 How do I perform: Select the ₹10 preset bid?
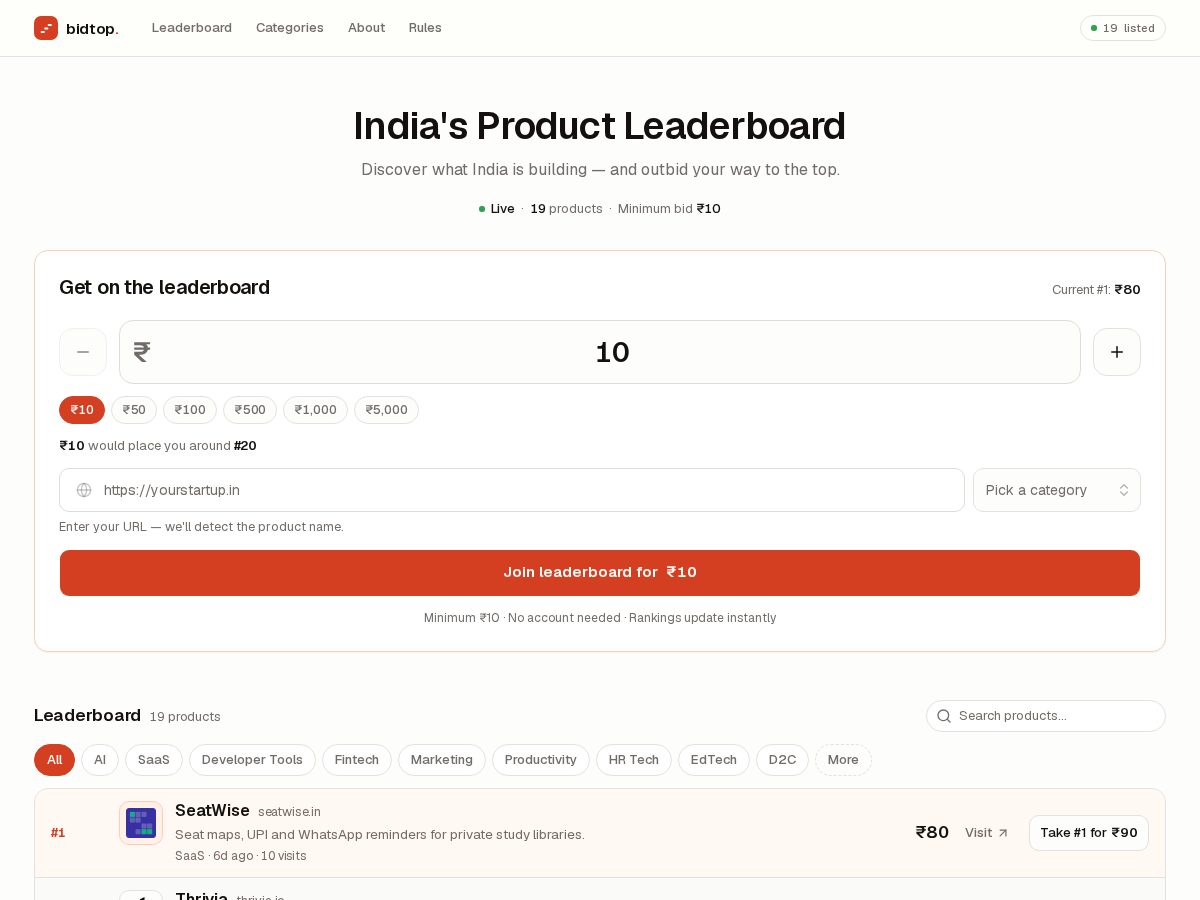click(x=82, y=410)
